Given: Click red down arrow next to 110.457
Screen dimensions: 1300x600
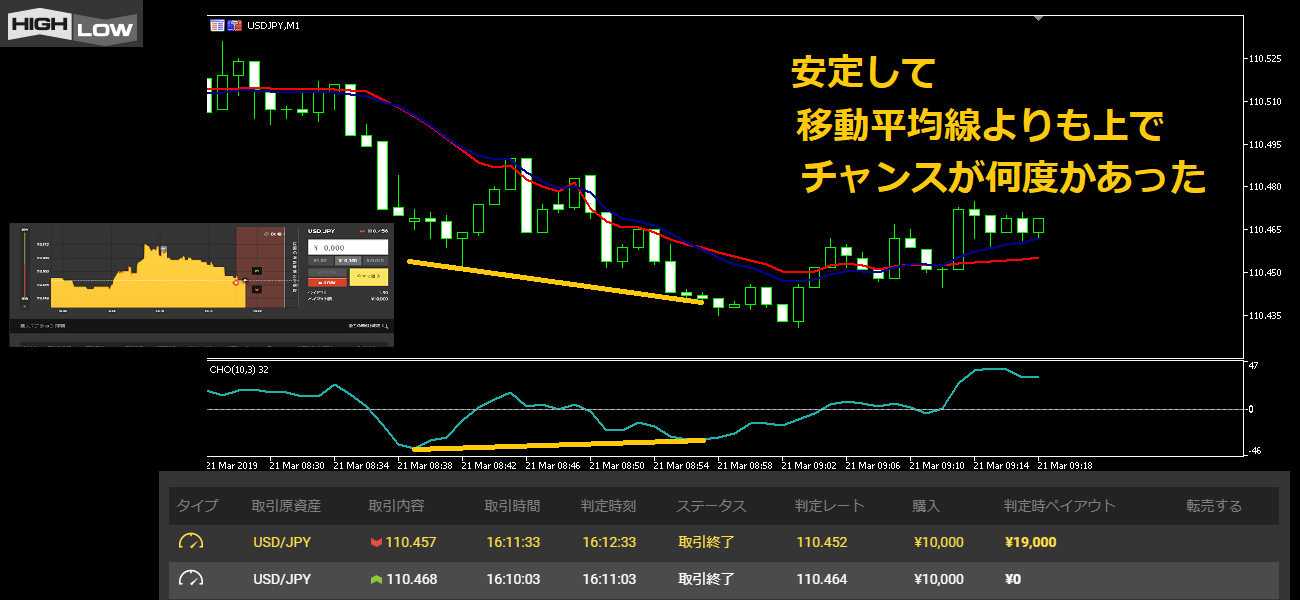Looking at the screenshot, I should click(376, 543).
